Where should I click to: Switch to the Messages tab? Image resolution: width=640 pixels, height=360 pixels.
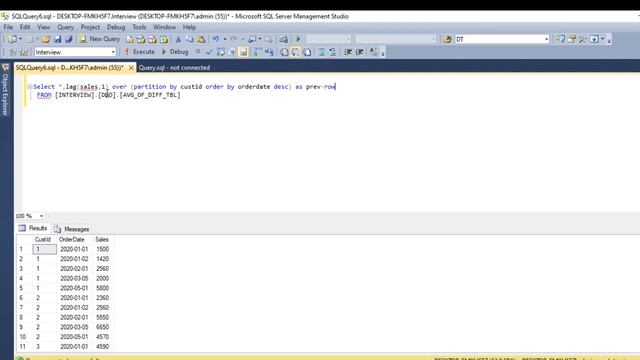click(72, 229)
